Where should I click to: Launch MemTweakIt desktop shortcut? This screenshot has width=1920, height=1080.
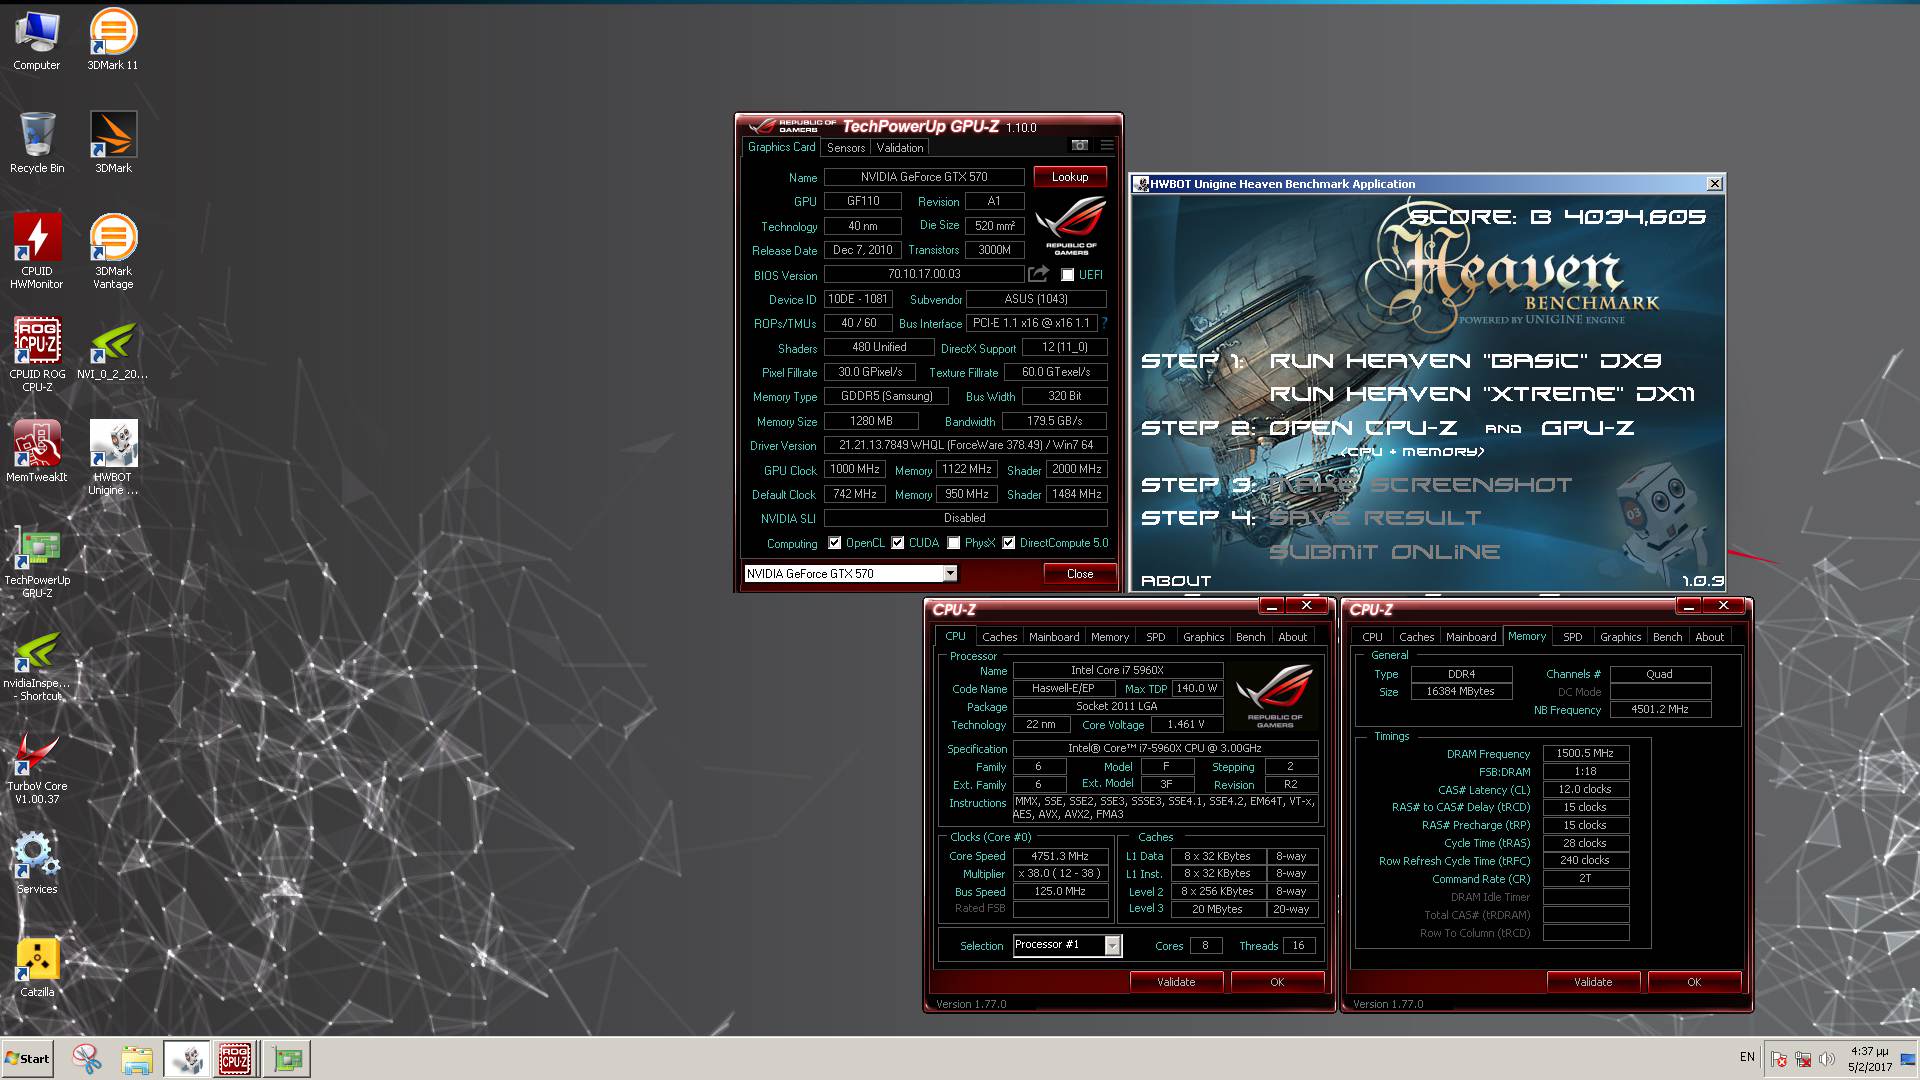pos(37,452)
